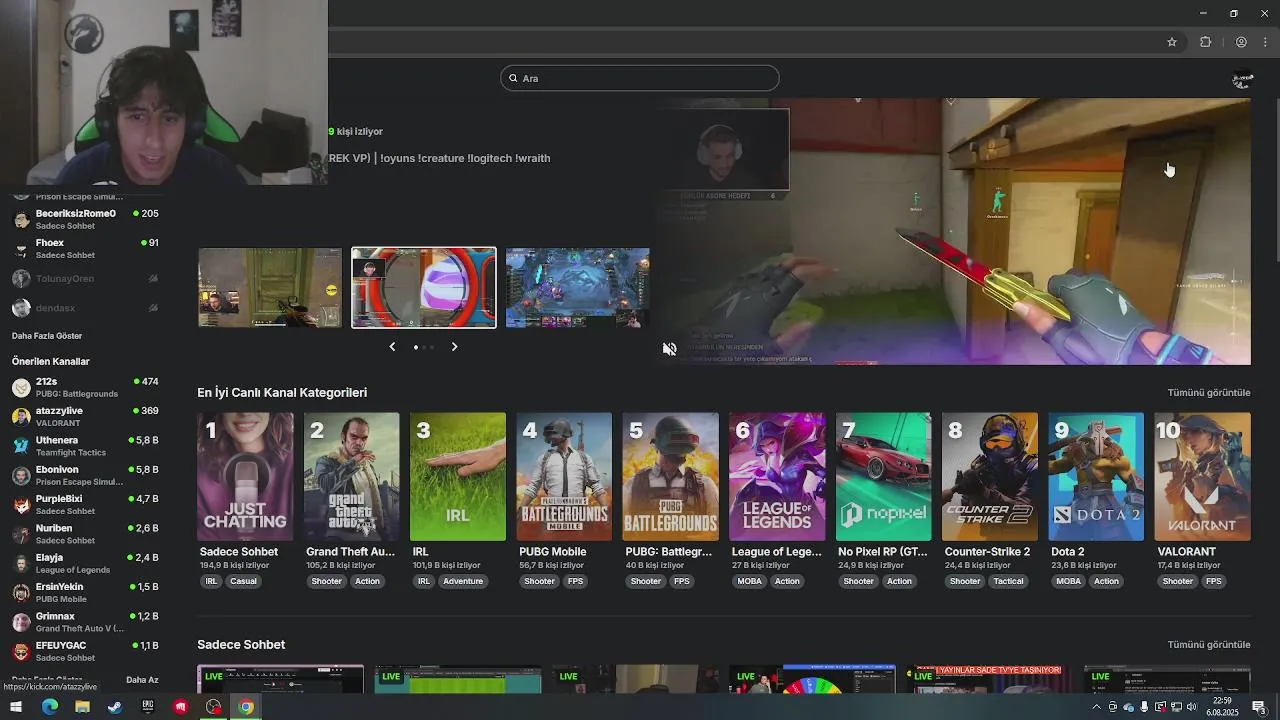Viewport: 1280px width, 720px height.
Task: Open the Windows notification center icon
Action: 1259,707
